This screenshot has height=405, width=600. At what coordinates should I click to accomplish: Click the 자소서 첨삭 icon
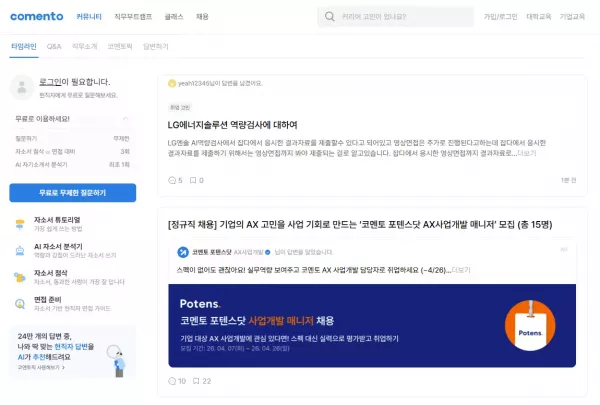click(x=20, y=277)
